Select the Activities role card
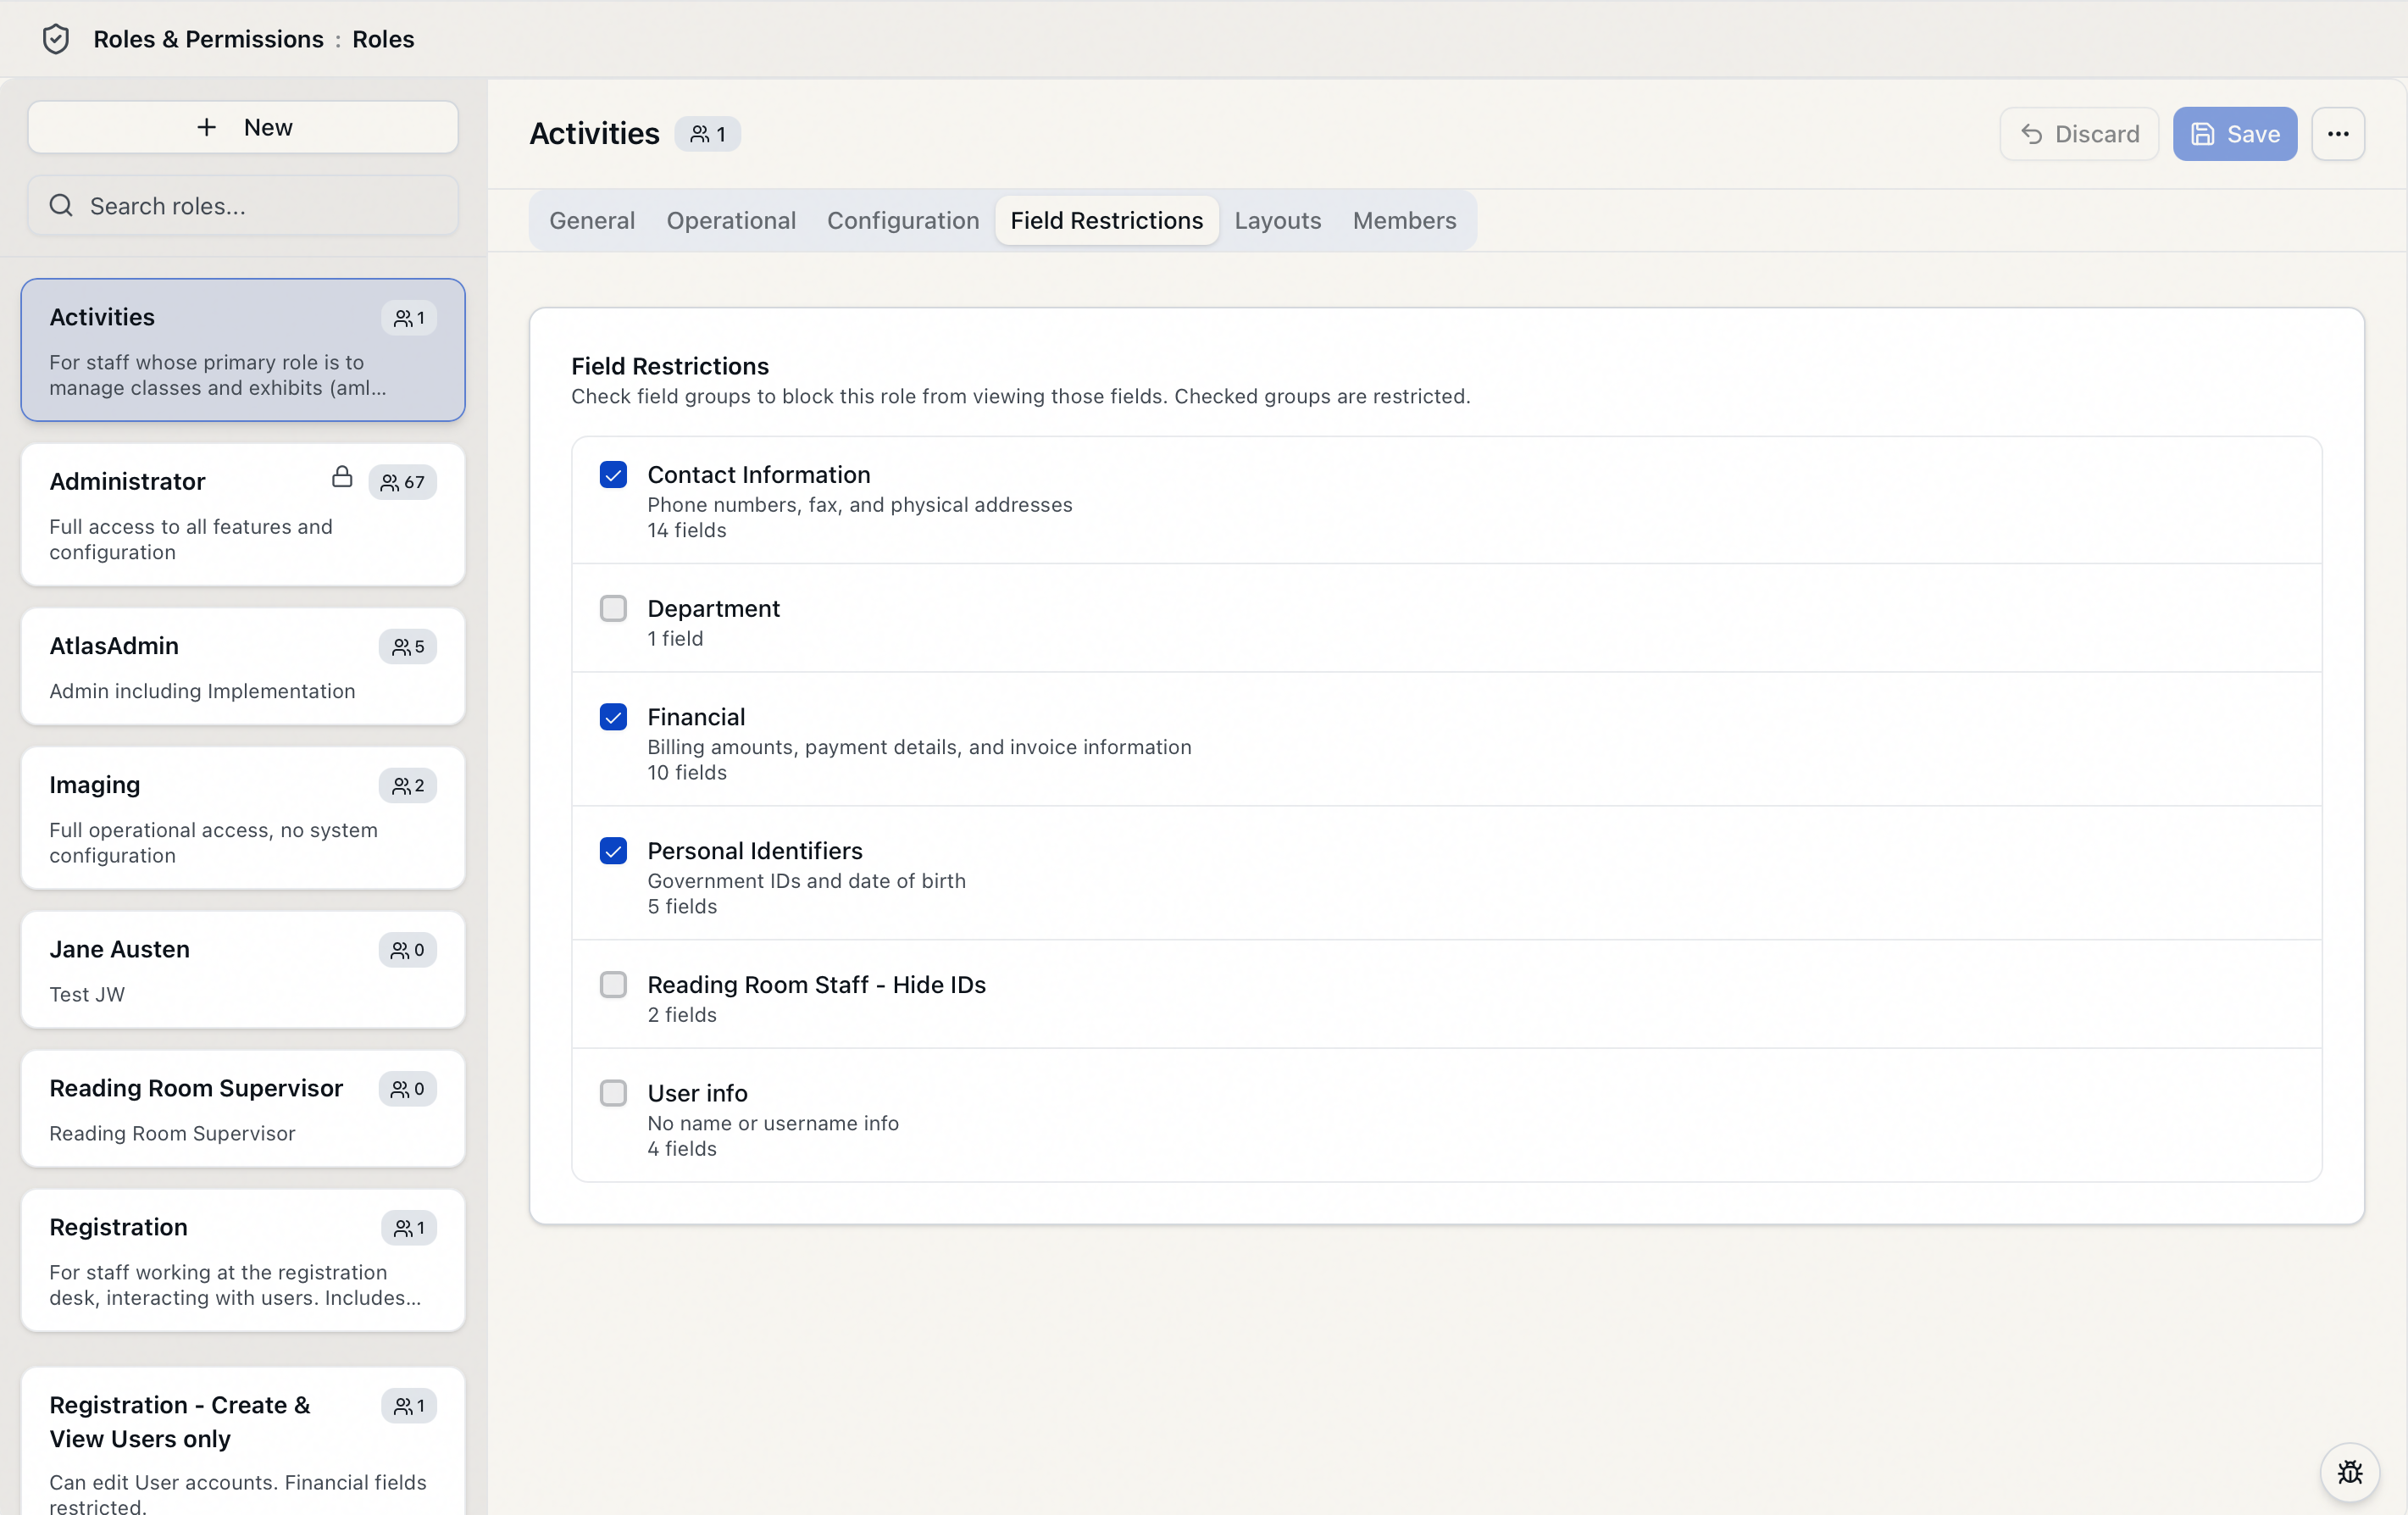This screenshot has width=2408, height=1515. click(x=243, y=350)
